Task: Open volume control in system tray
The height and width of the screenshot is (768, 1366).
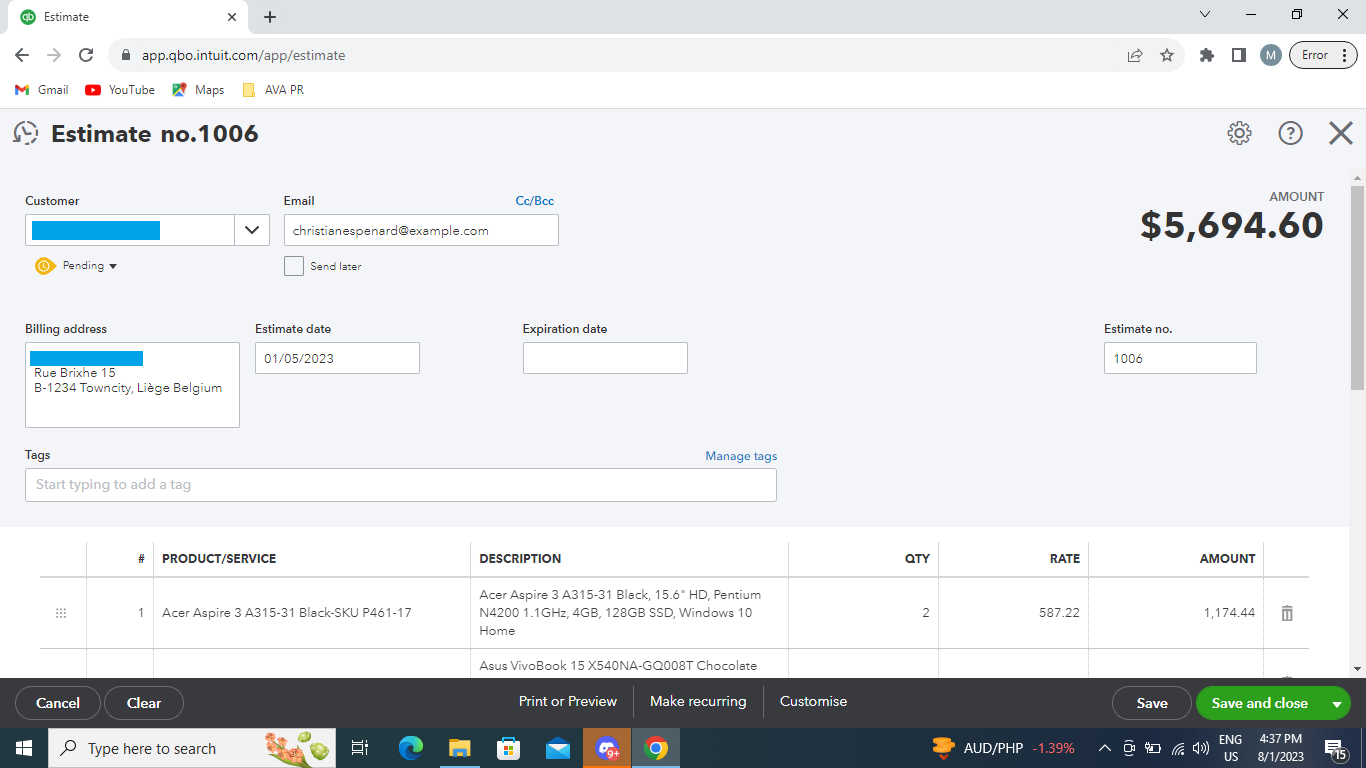Action: [x=1201, y=748]
